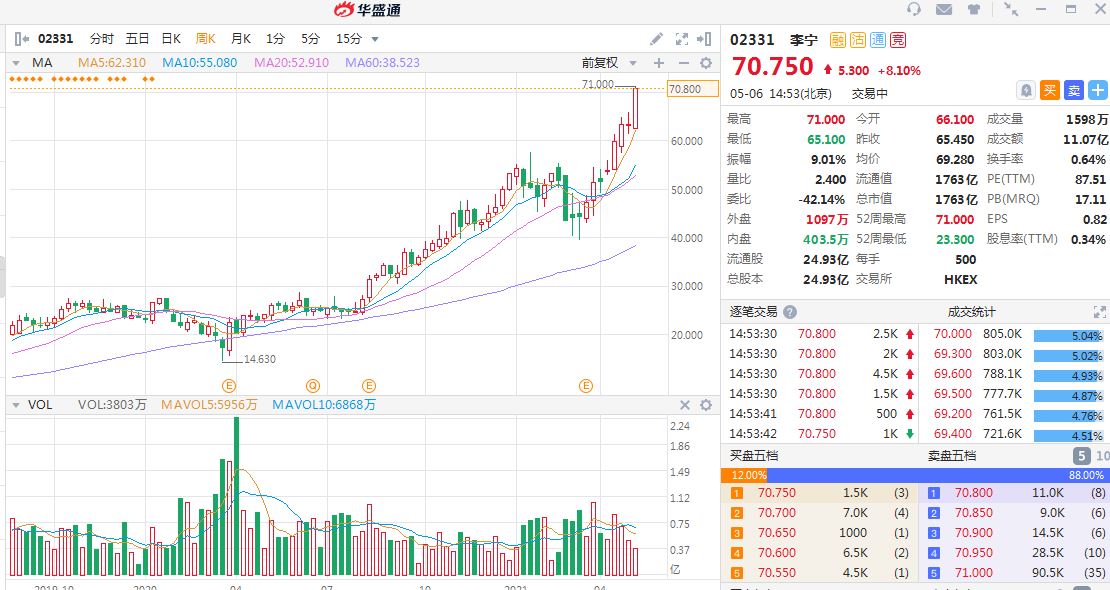Open the VOL indicator dropdown arrow
The height and width of the screenshot is (590, 1110).
(x=15, y=405)
